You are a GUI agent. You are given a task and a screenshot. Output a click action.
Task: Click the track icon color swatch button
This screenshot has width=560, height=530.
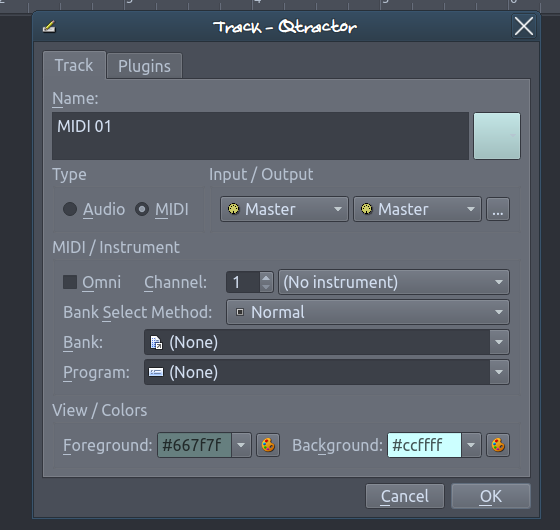pyautogui.click(x=497, y=136)
